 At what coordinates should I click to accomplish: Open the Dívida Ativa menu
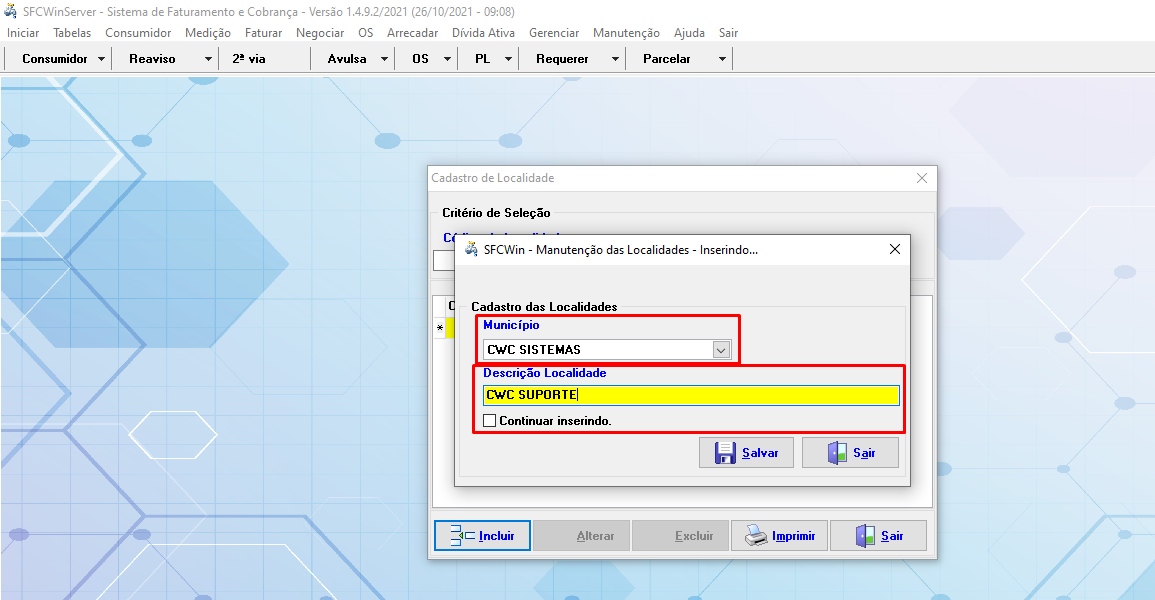coord(484,33)
